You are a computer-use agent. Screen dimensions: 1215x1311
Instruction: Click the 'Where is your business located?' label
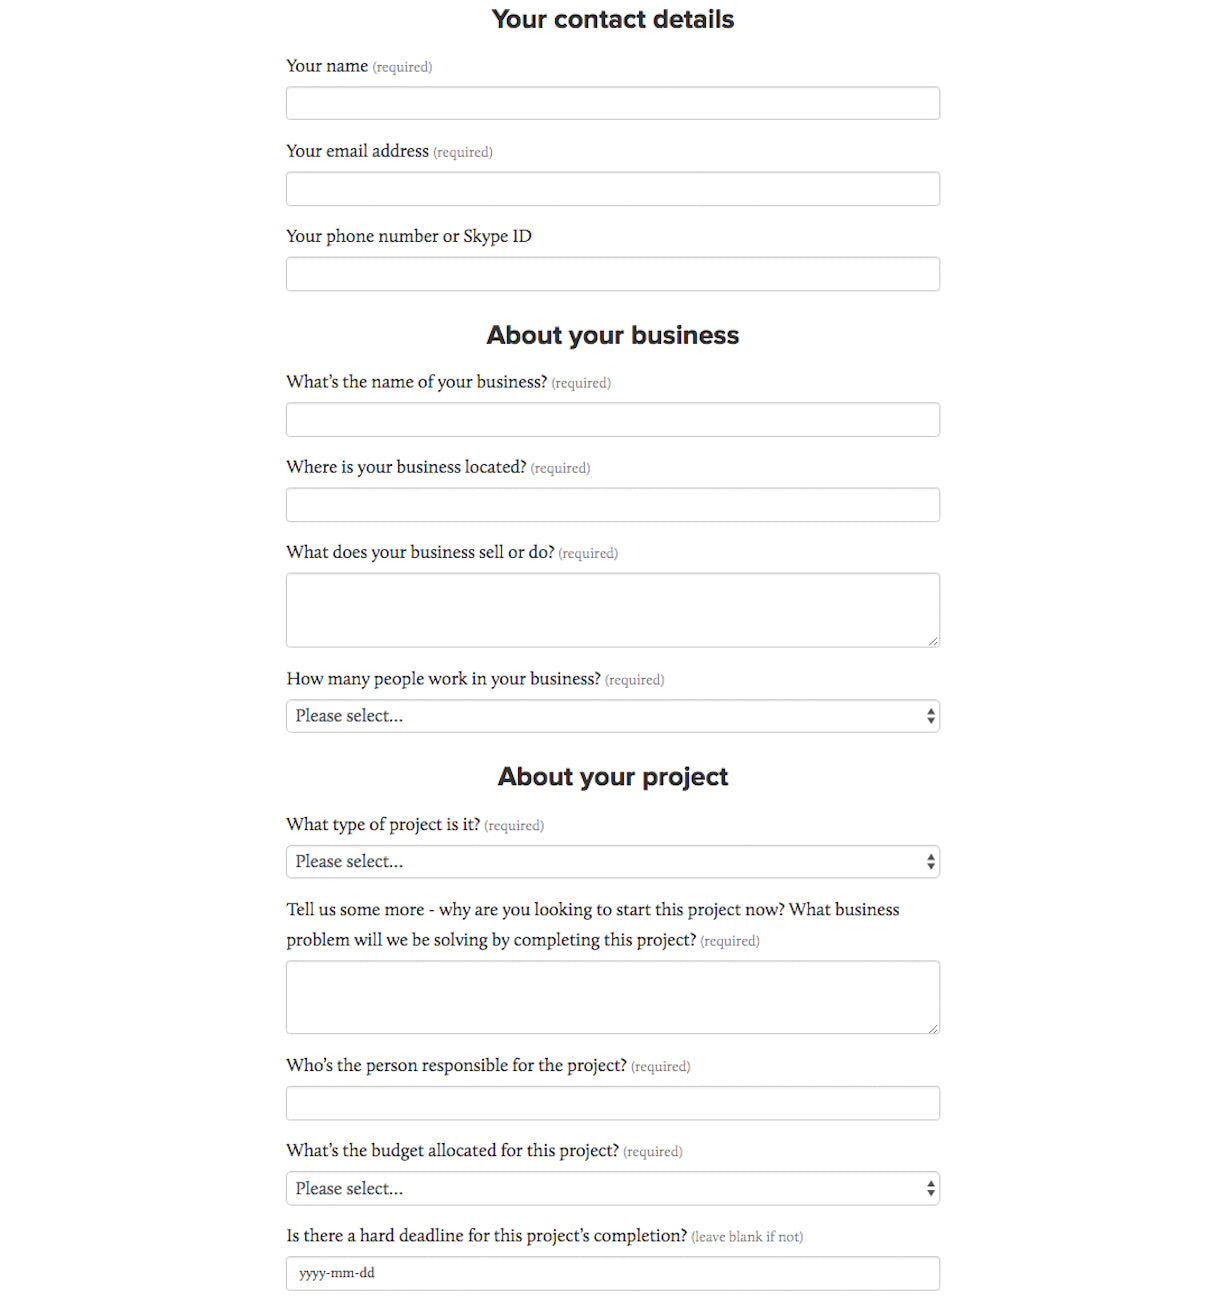pyautogui.click(x=406, y=467)
